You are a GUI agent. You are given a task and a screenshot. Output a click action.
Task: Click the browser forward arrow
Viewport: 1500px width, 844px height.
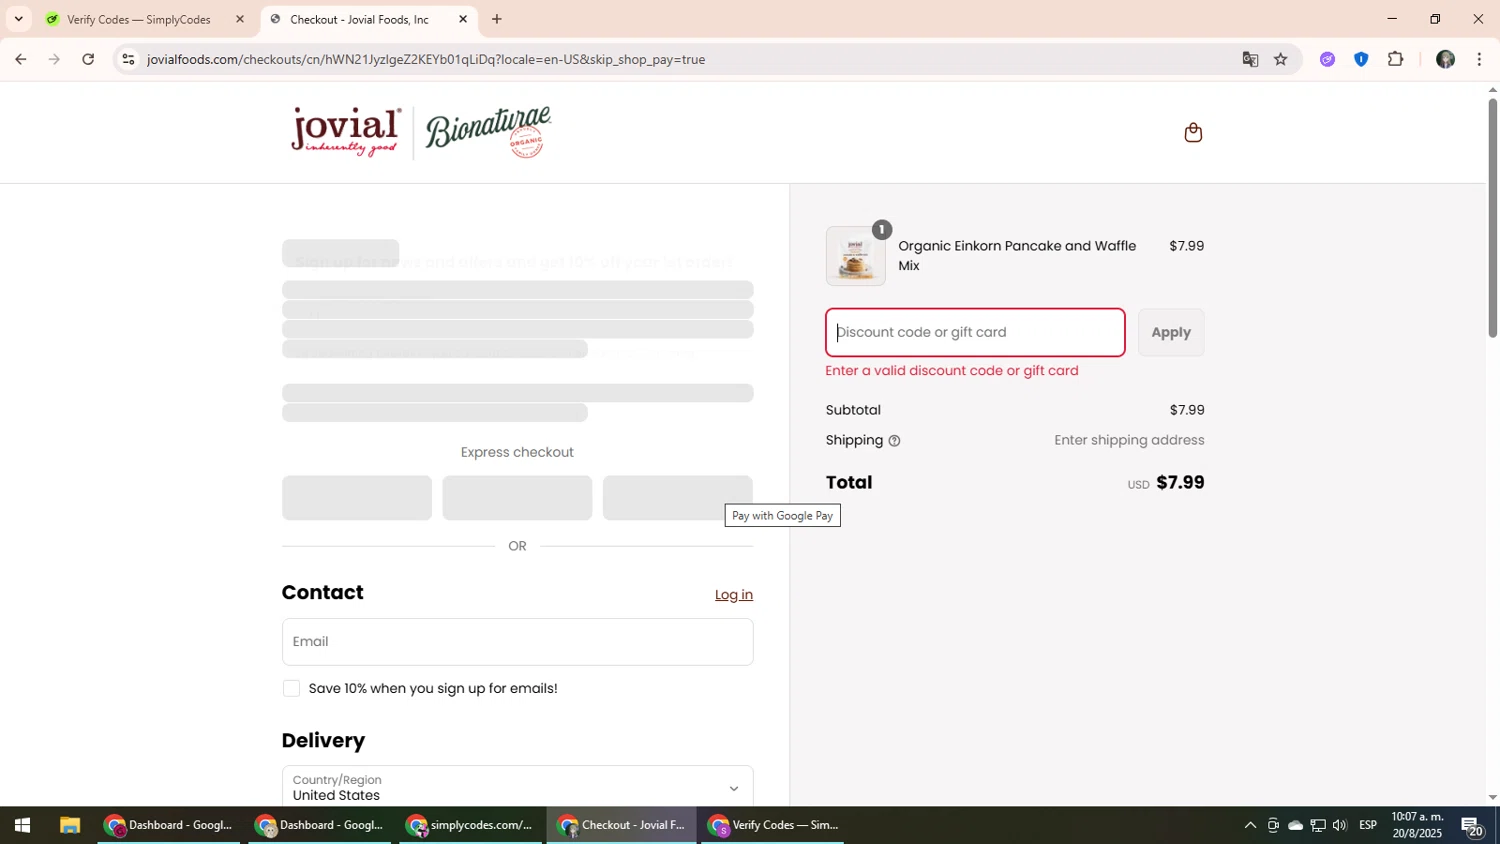tap(54, 60)
